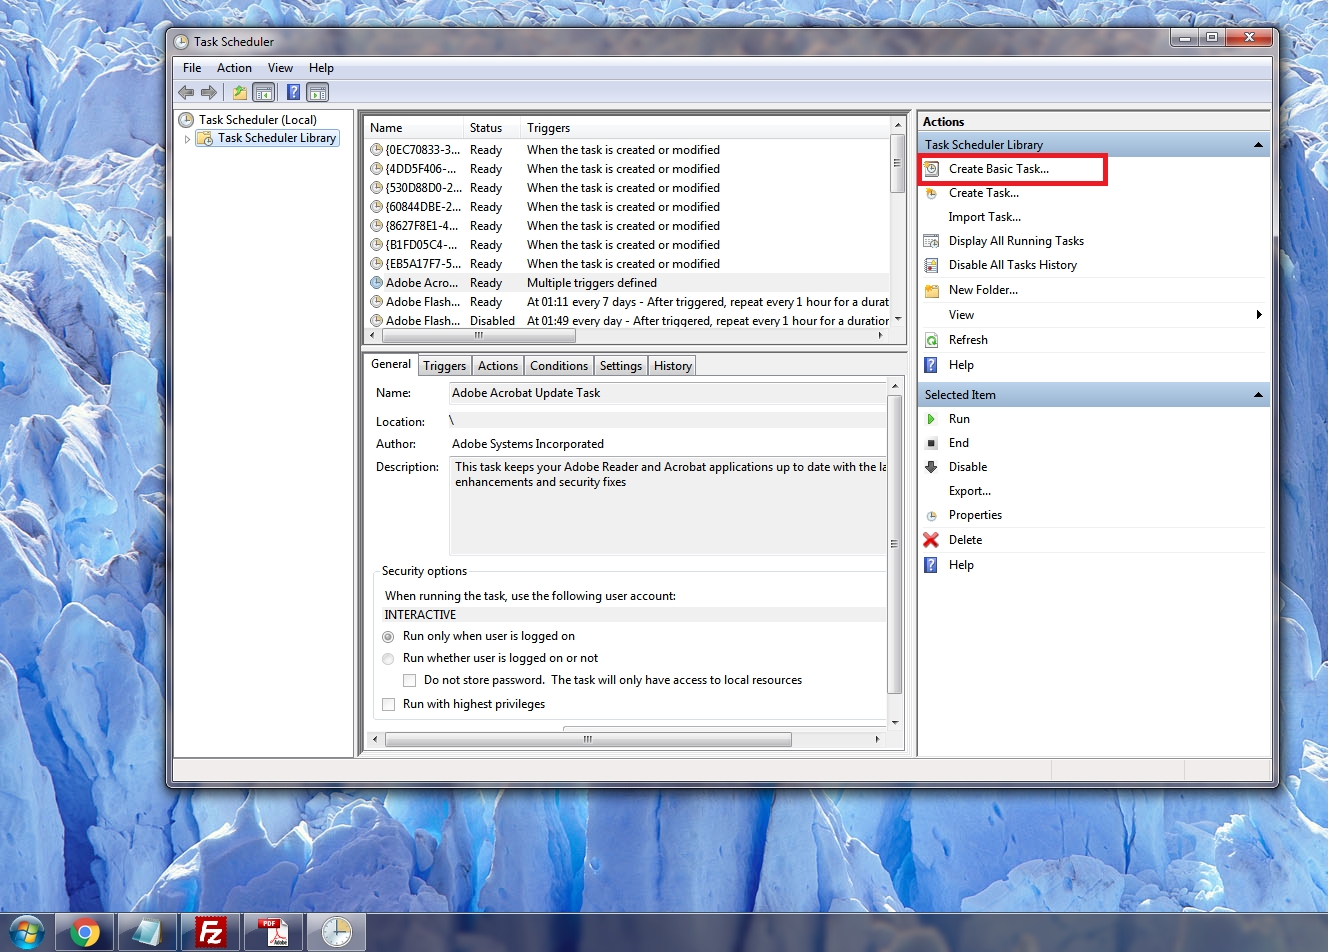Click the Disable All Tasks History icon
Image resolution: width=1328 pixels, height=952 pixels.
931,265
